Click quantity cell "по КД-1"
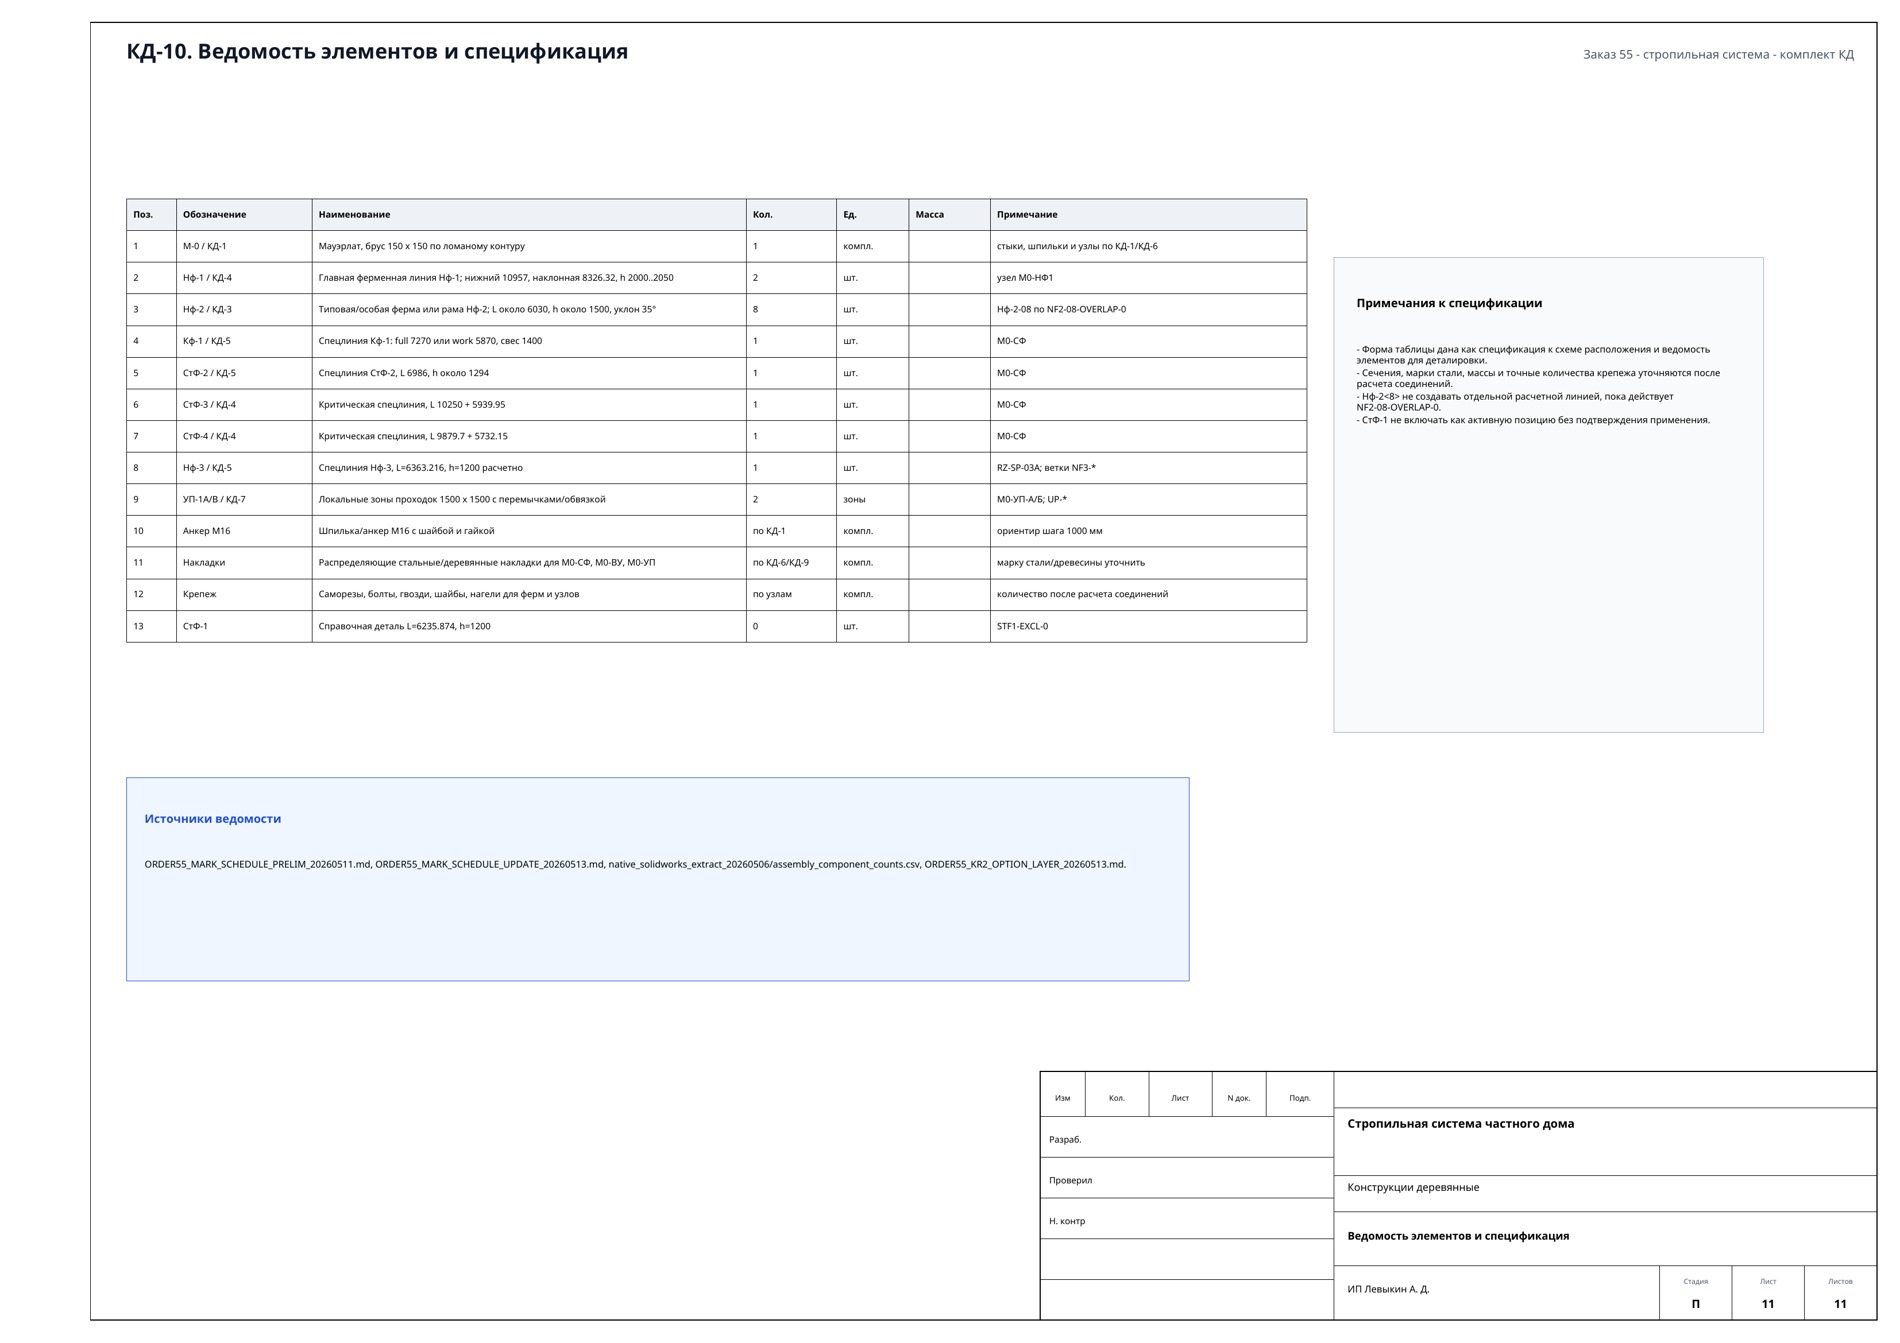Screen dimensions: 1900x1343 coord(791,532)
